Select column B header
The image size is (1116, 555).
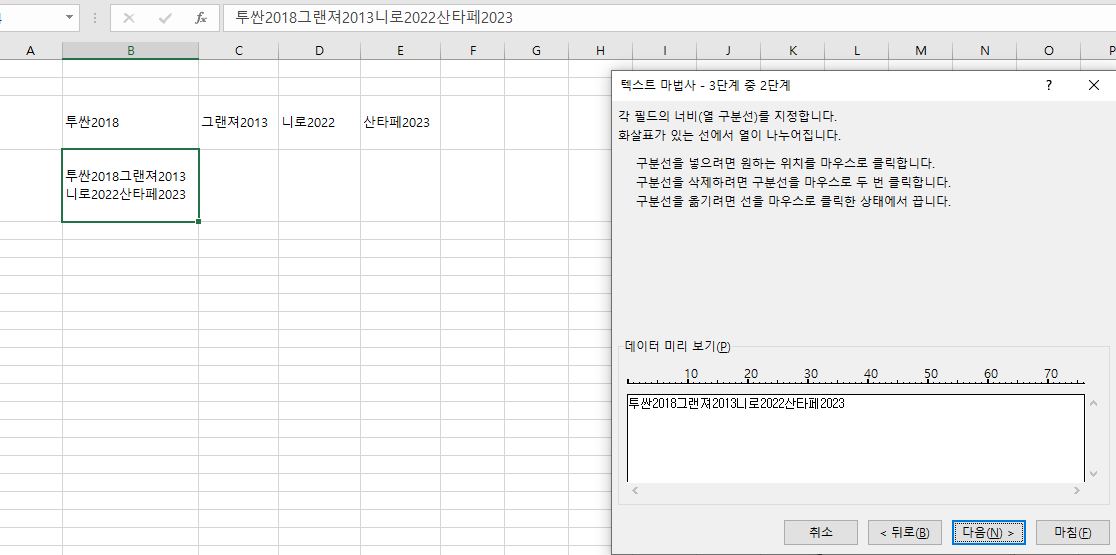(x=130, y=51)
